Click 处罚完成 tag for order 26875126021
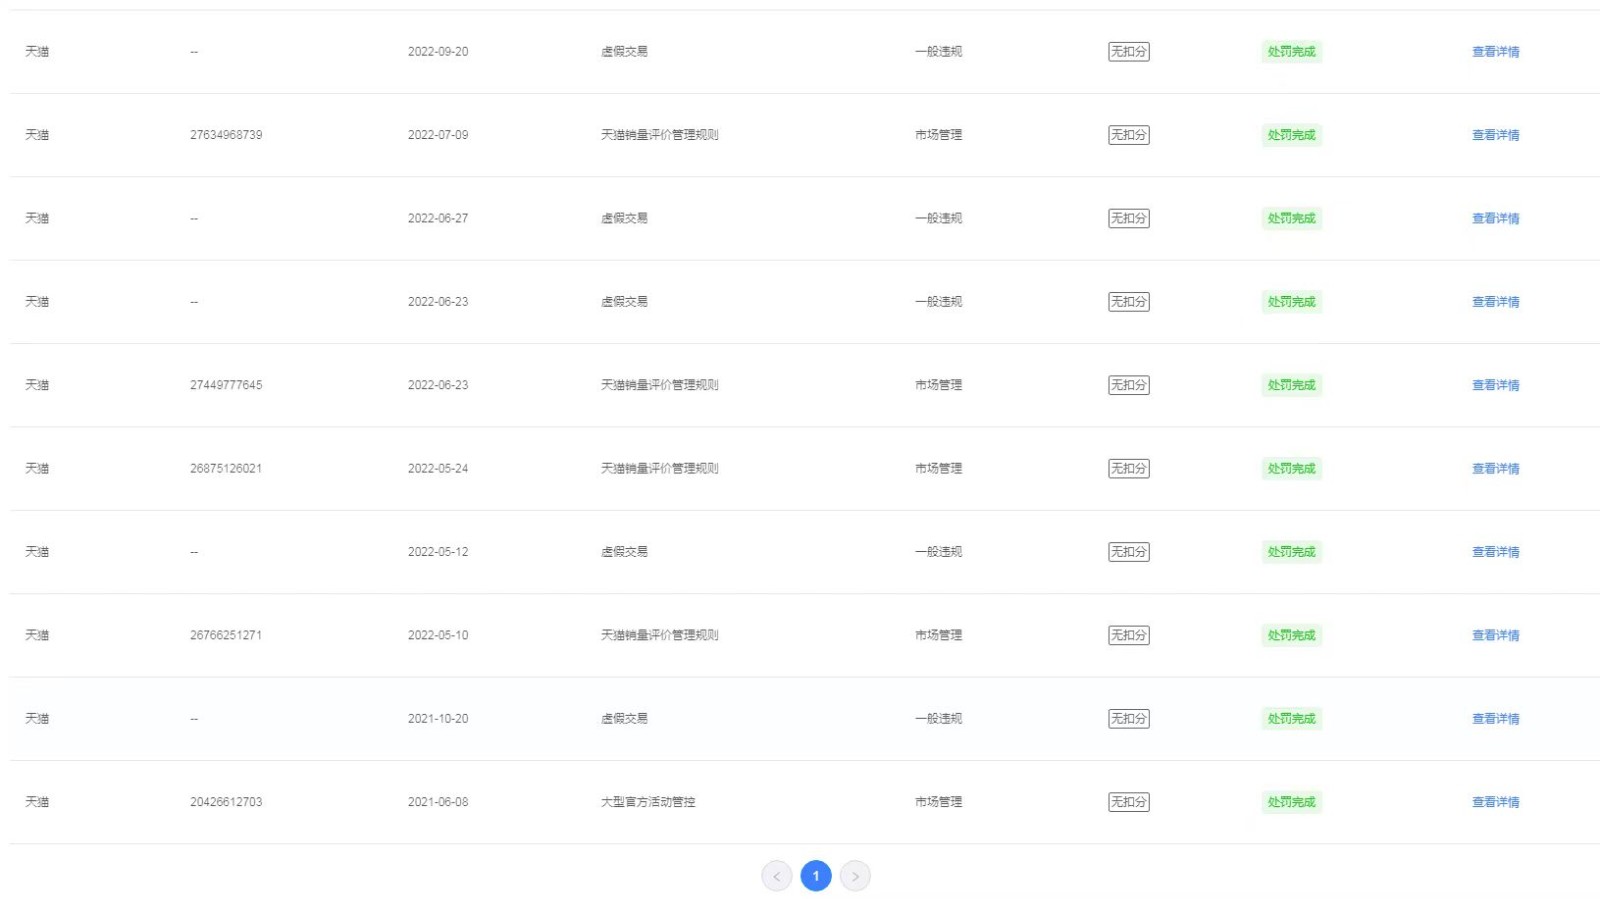Screen dimensions: 1600x899 [1291, 468]
